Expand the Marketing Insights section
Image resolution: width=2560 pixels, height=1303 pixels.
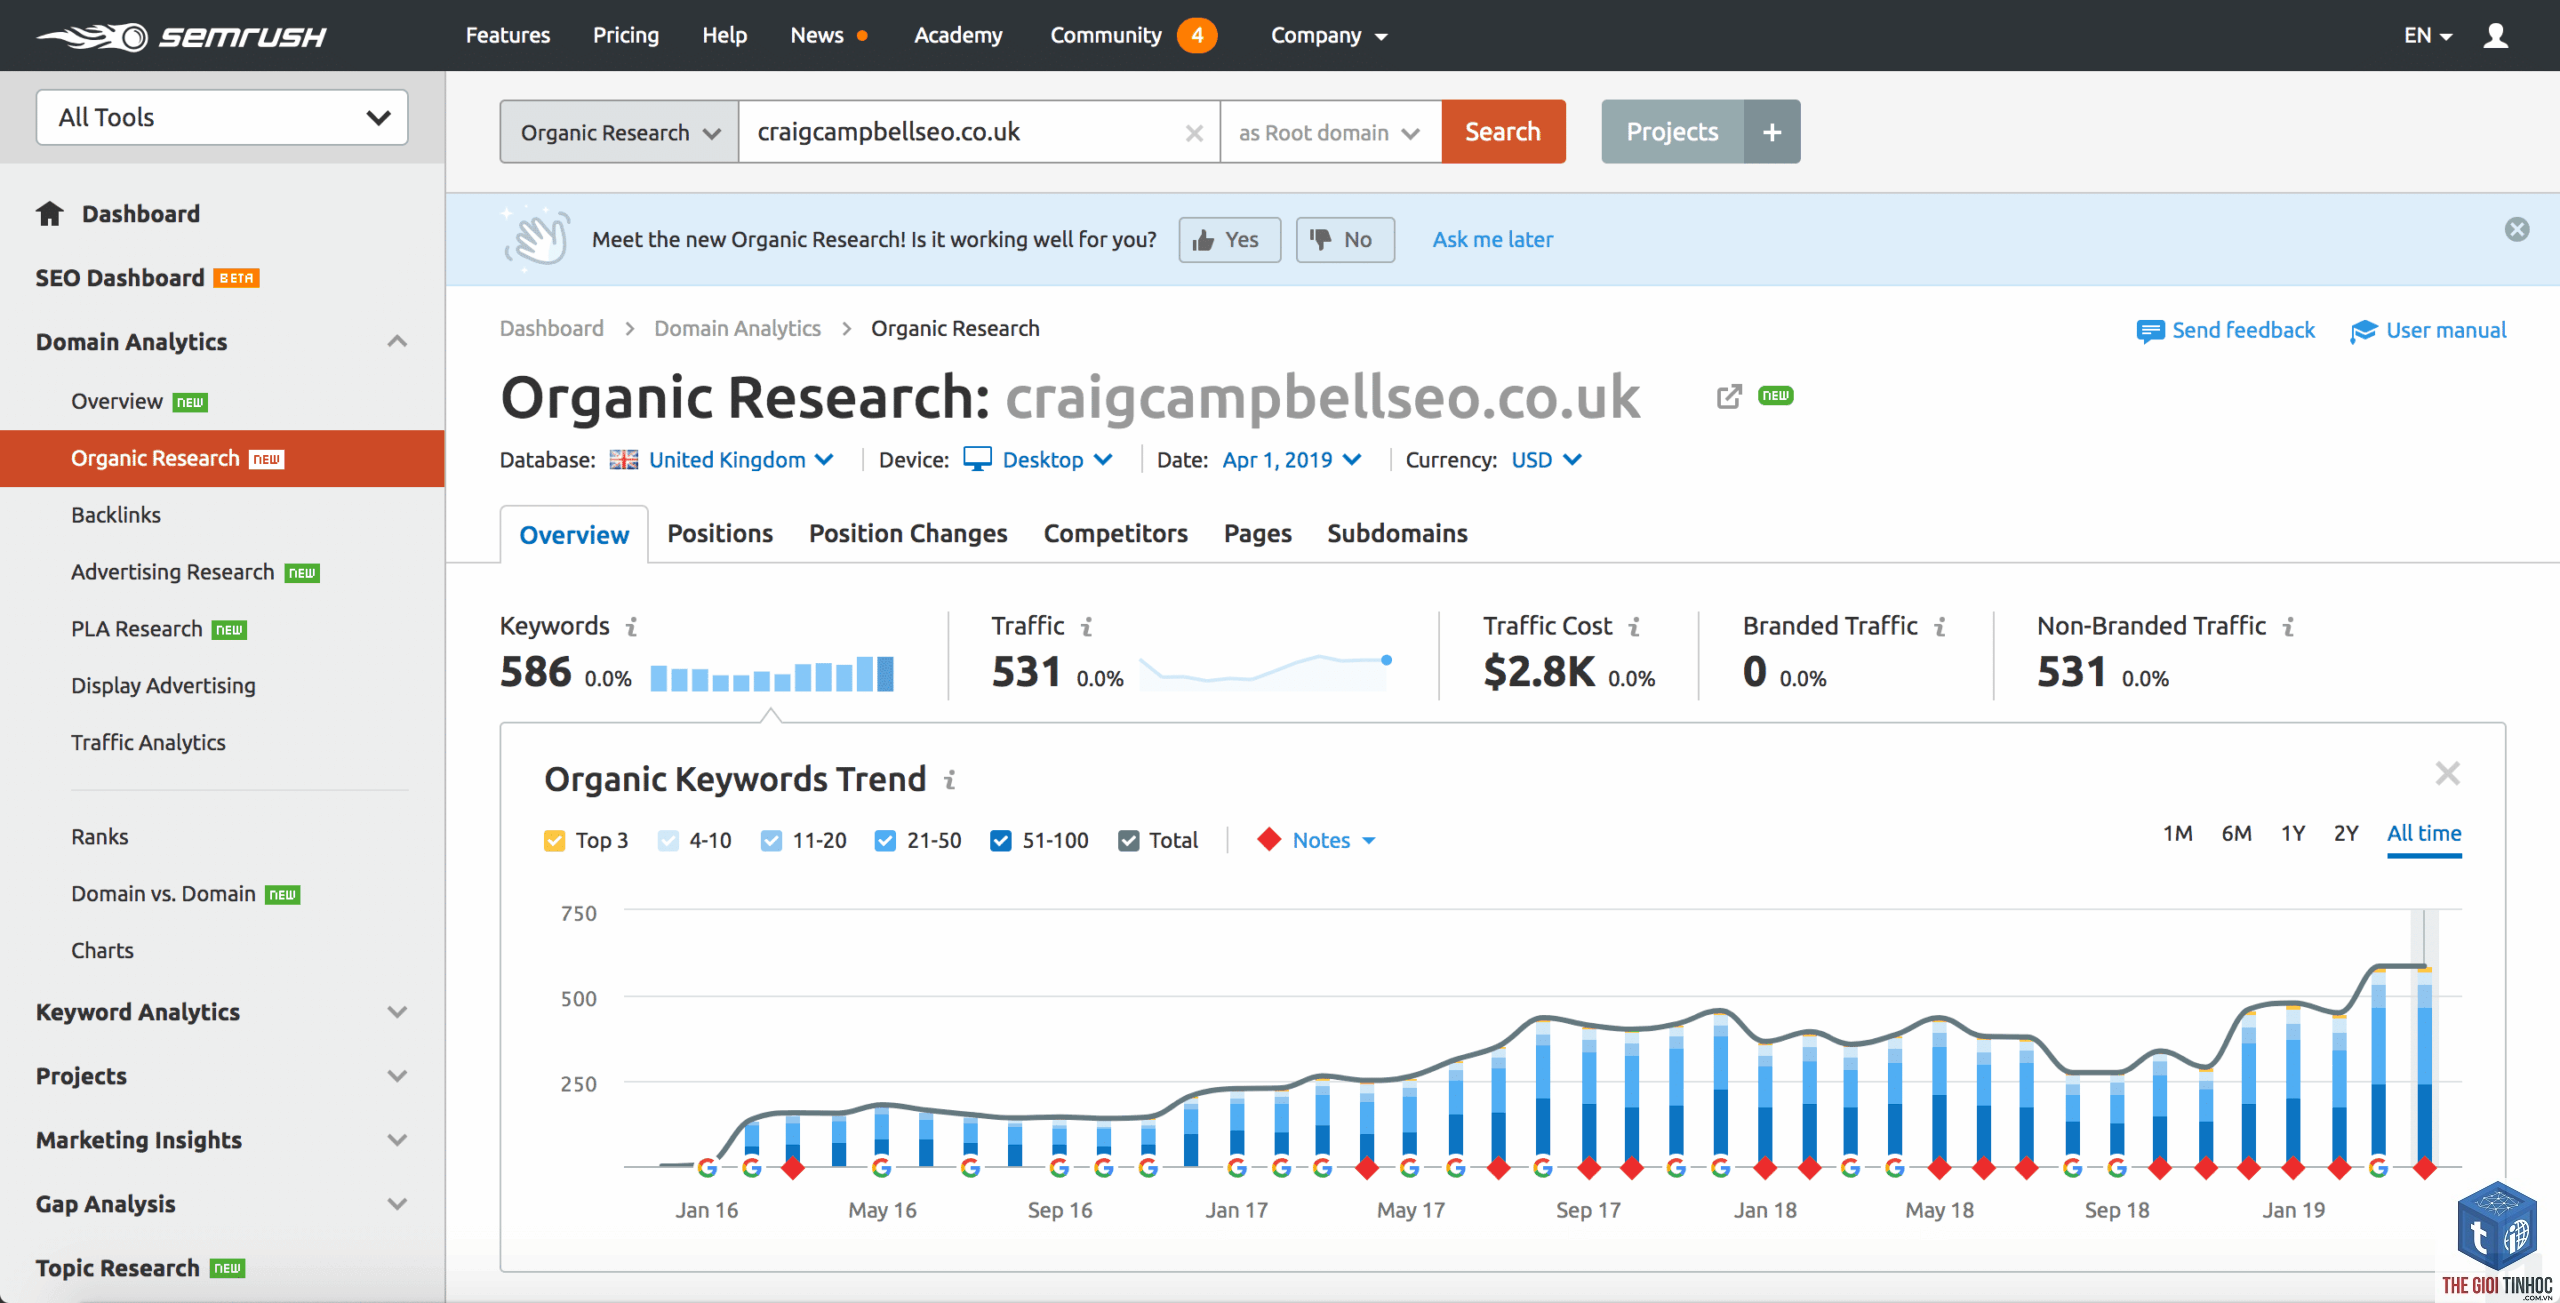[397, 1140]
